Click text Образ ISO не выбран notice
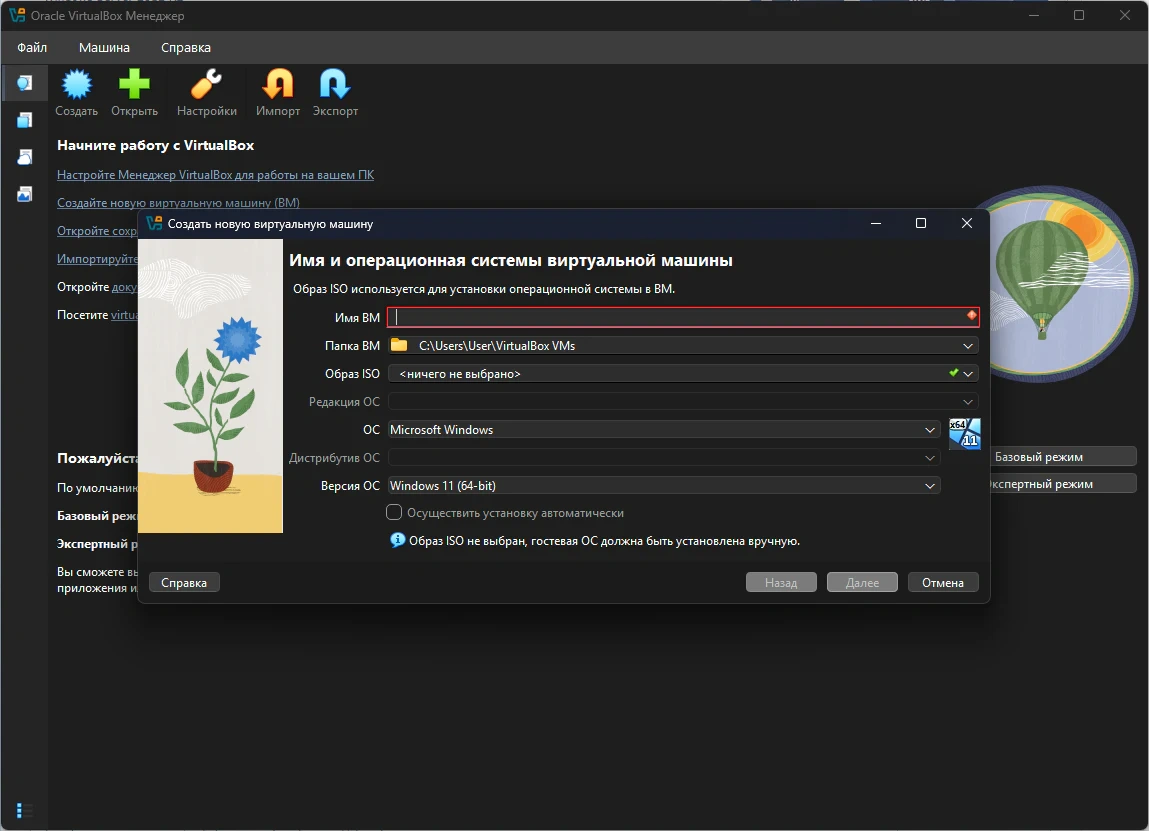Screen dimensions: 1149x831 click(x=605, y=541)
